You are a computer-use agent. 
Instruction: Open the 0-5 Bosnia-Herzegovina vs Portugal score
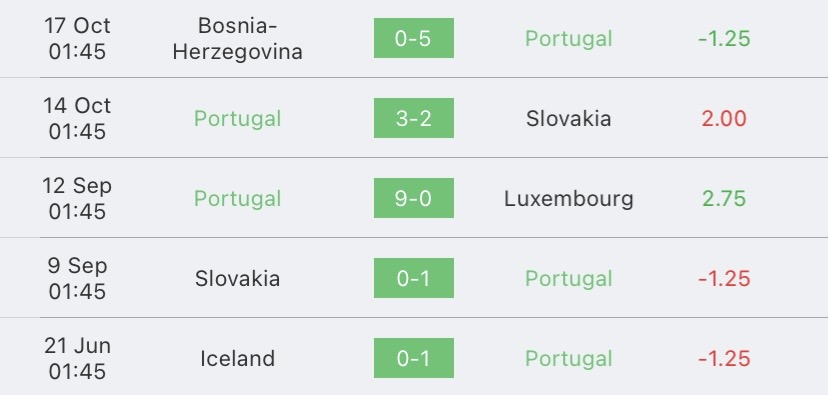(413, 38)
